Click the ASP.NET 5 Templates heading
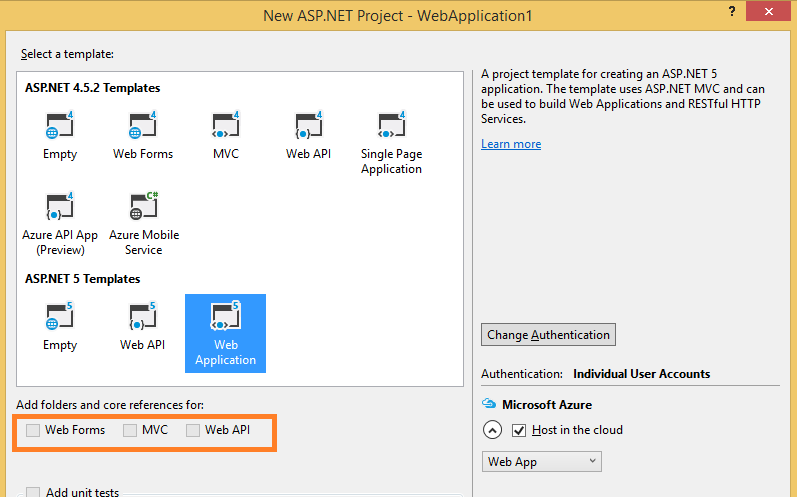 82,279
